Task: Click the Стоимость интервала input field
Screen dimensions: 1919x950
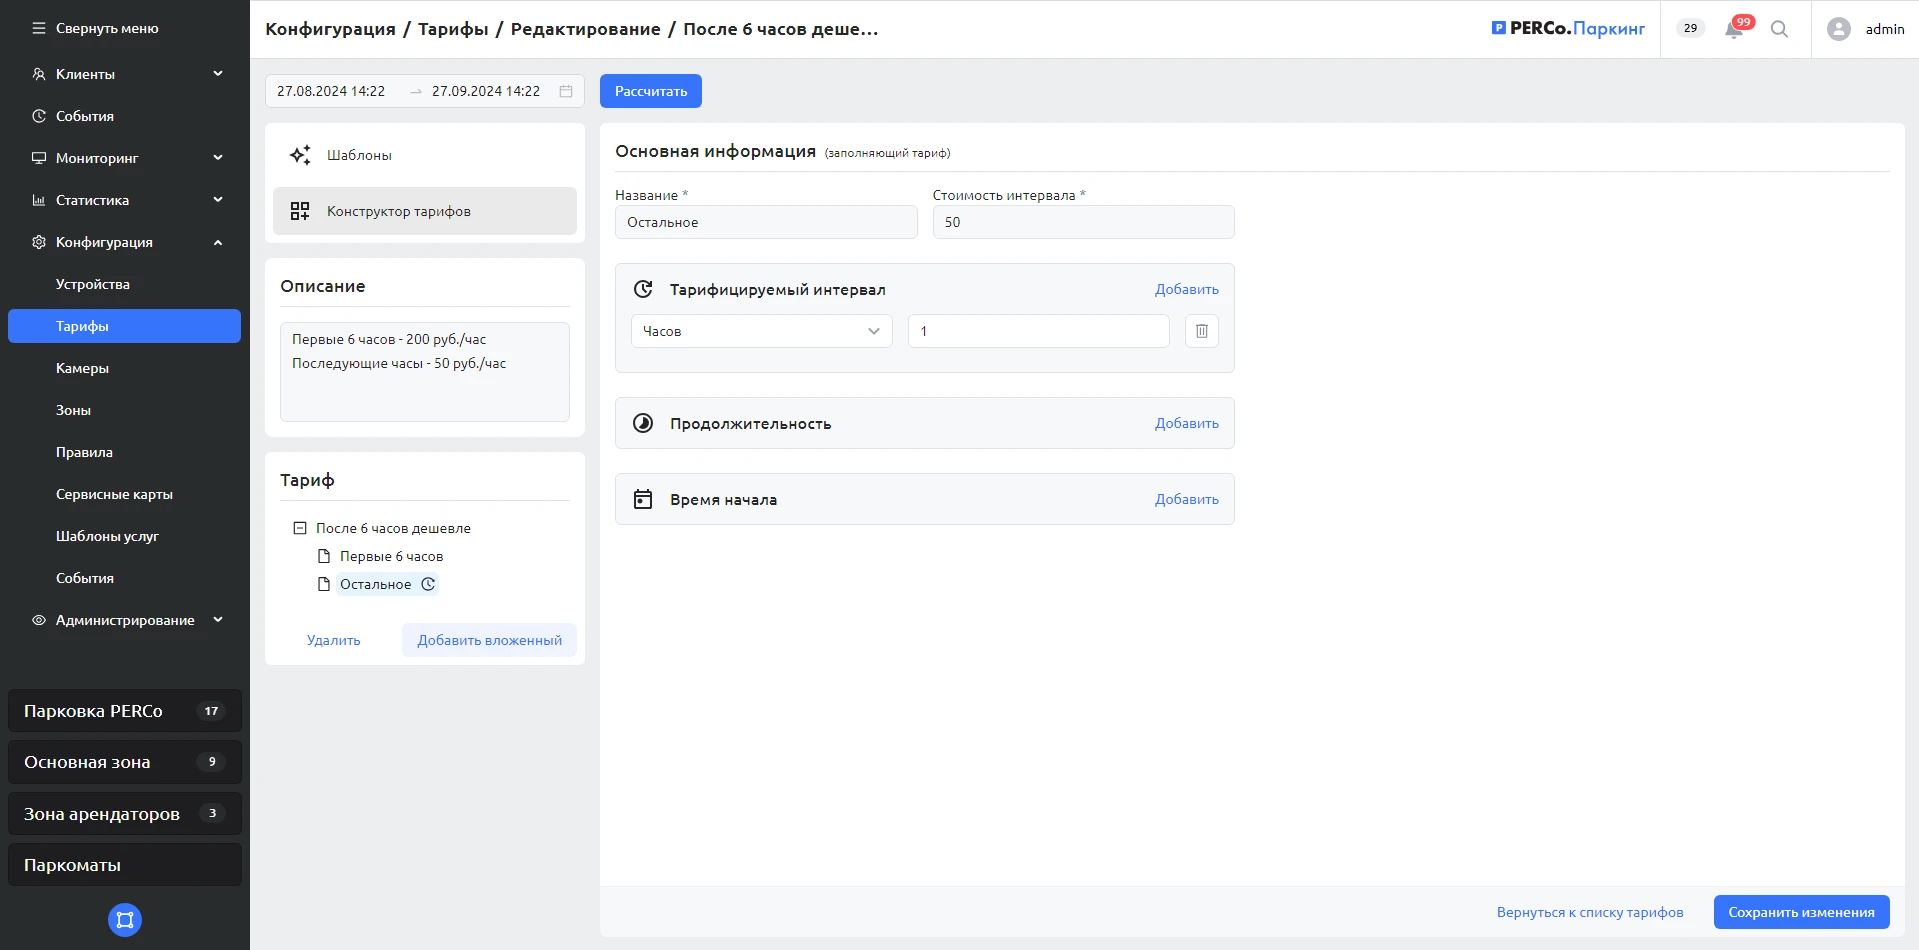Action: click(x=1083, y=222)
